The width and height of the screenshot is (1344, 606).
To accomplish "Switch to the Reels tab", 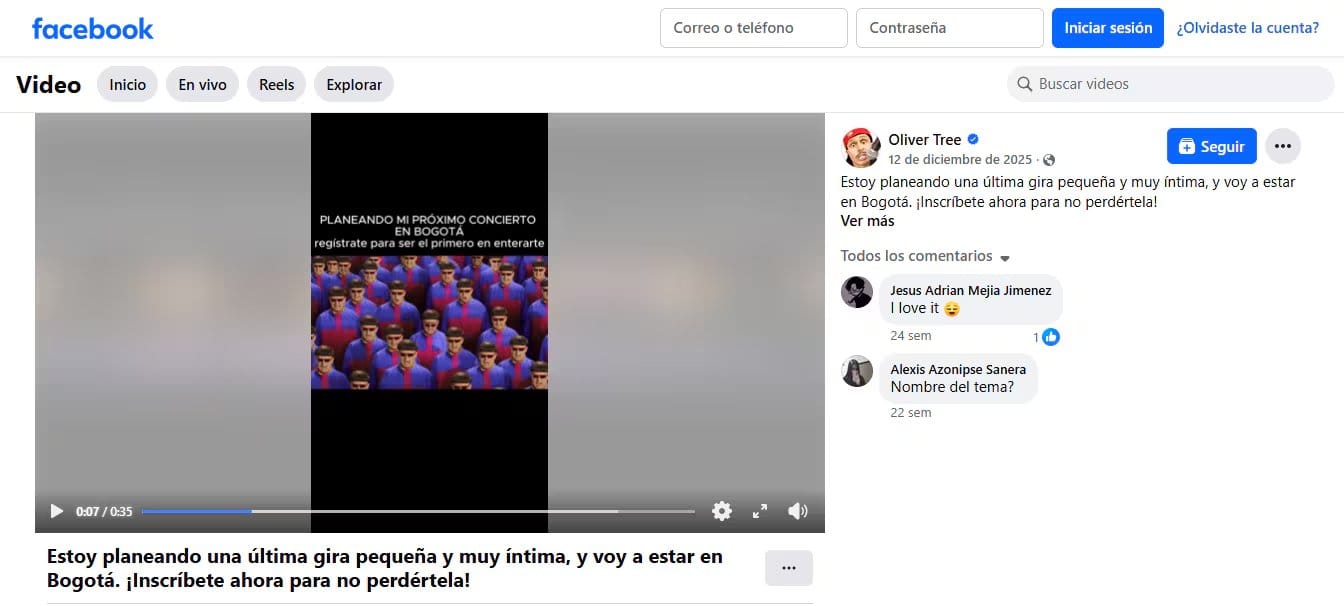I will (276, 85).
